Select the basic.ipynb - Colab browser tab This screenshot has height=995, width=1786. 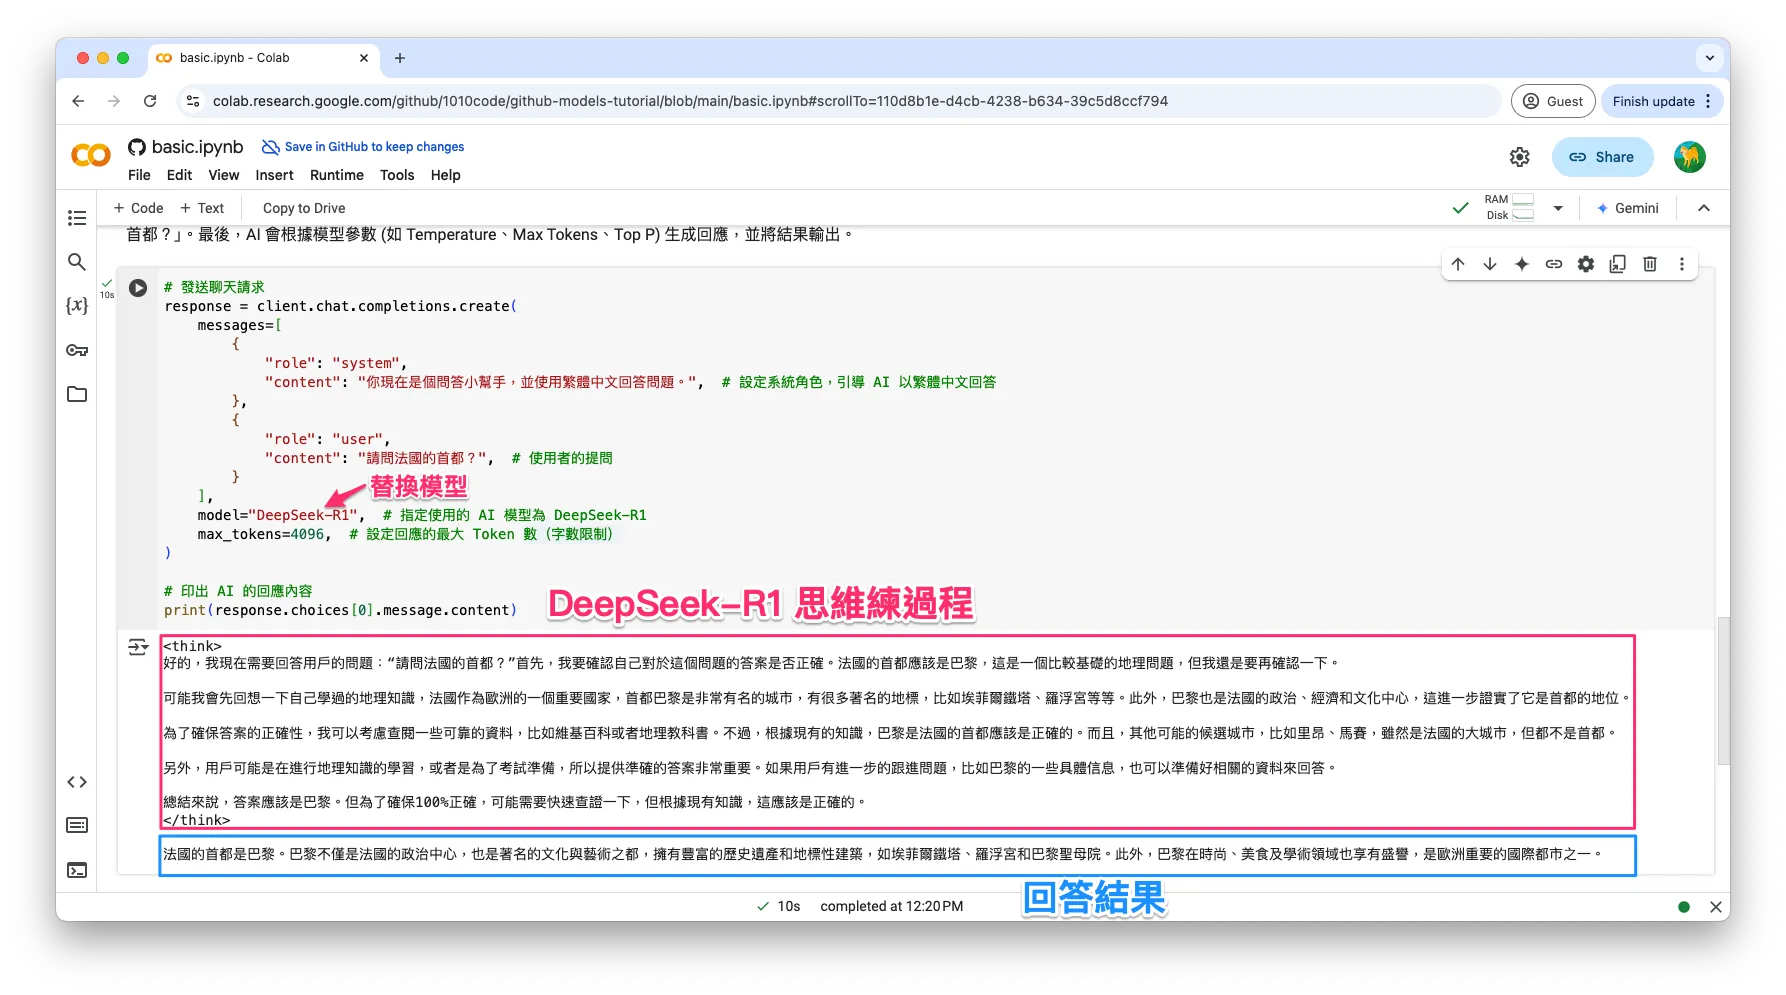[263, 58]
